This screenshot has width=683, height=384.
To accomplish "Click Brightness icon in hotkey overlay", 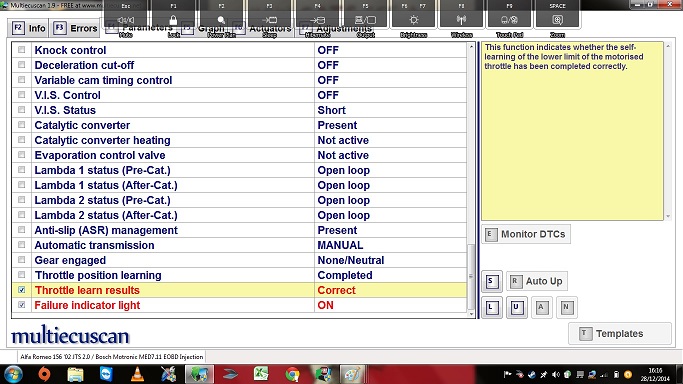I will (x=413, y=20).
